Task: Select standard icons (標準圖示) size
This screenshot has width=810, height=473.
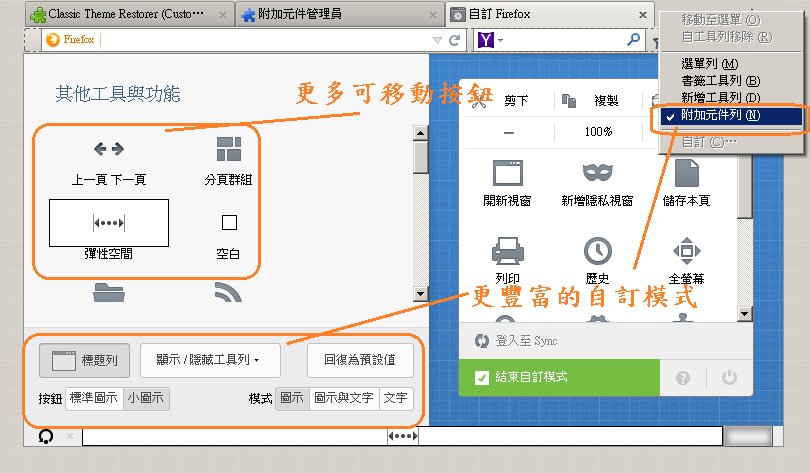Action: point(94,398)
